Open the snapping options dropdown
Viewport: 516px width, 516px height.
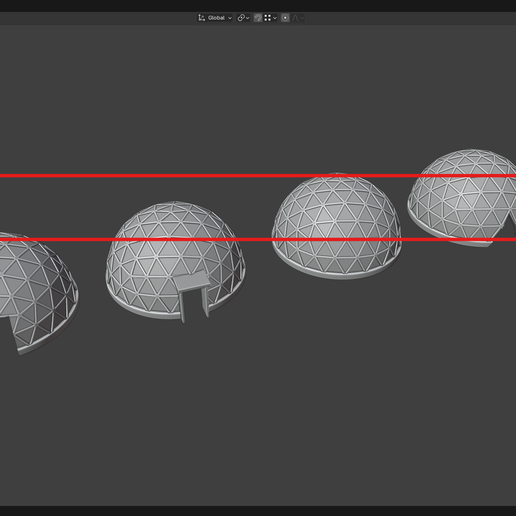[270, 18]
